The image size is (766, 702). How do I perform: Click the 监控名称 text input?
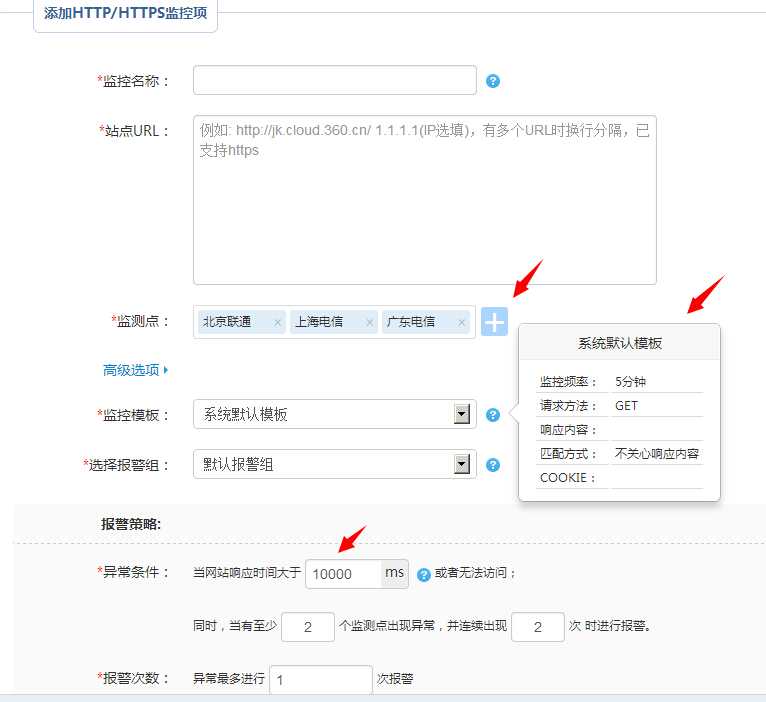[x=334, y=80]
